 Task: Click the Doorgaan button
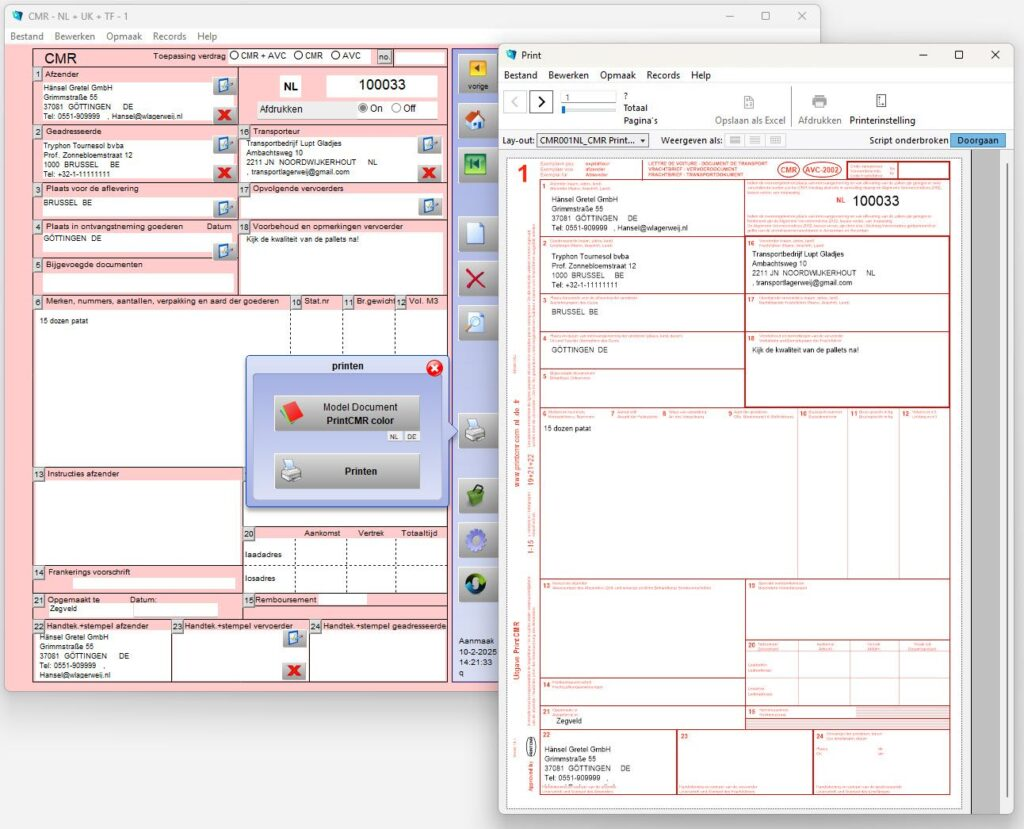[977, 141]
